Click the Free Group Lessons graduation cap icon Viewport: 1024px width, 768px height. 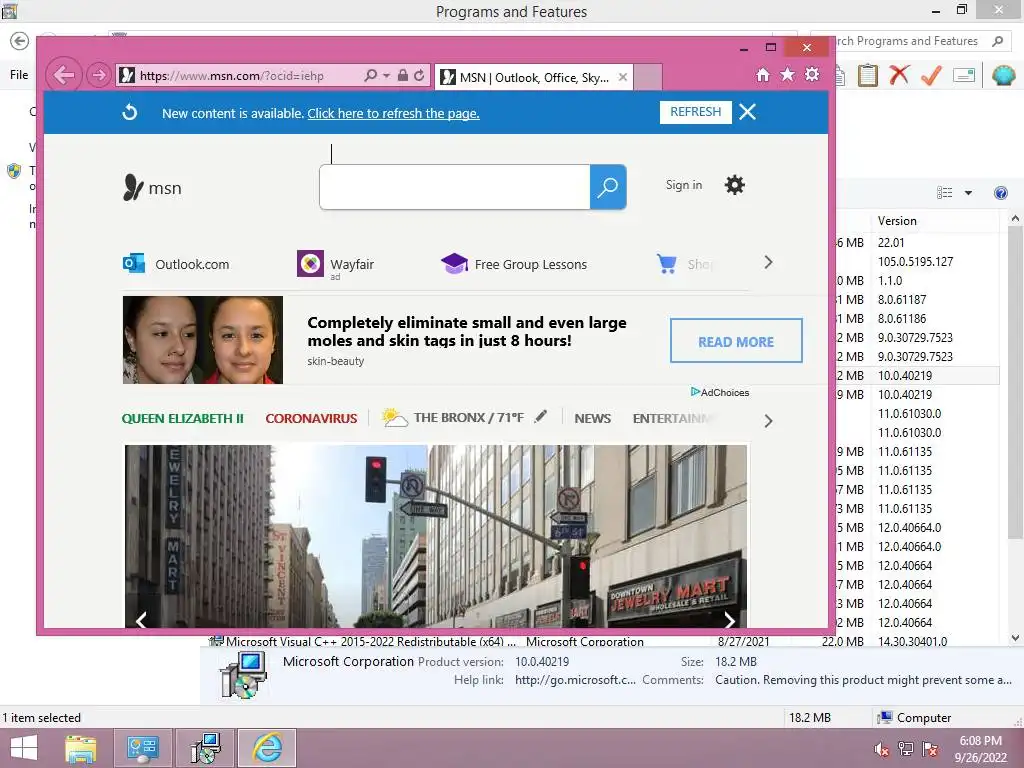click(x=454, y=263)
